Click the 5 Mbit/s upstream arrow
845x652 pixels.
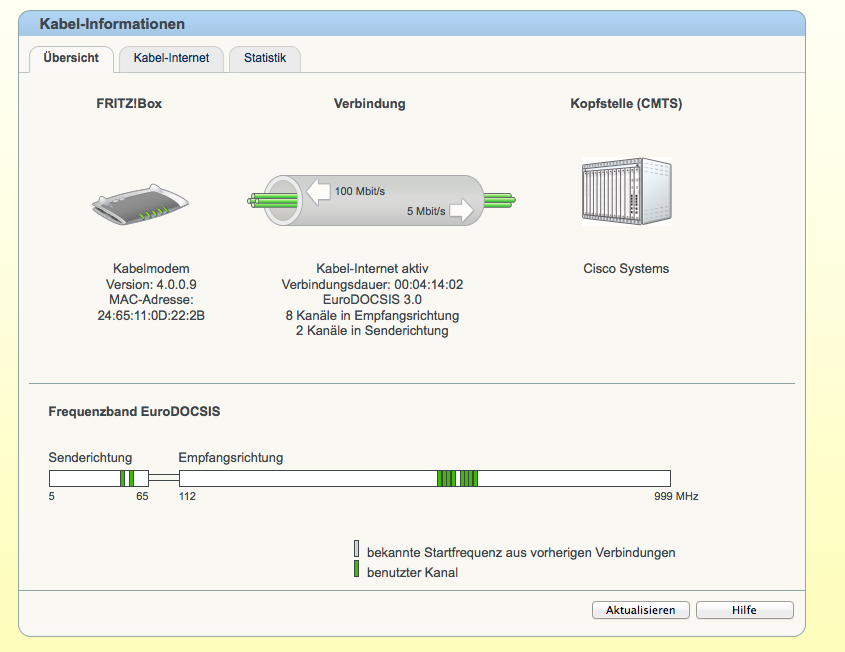(x=460, y=211)
